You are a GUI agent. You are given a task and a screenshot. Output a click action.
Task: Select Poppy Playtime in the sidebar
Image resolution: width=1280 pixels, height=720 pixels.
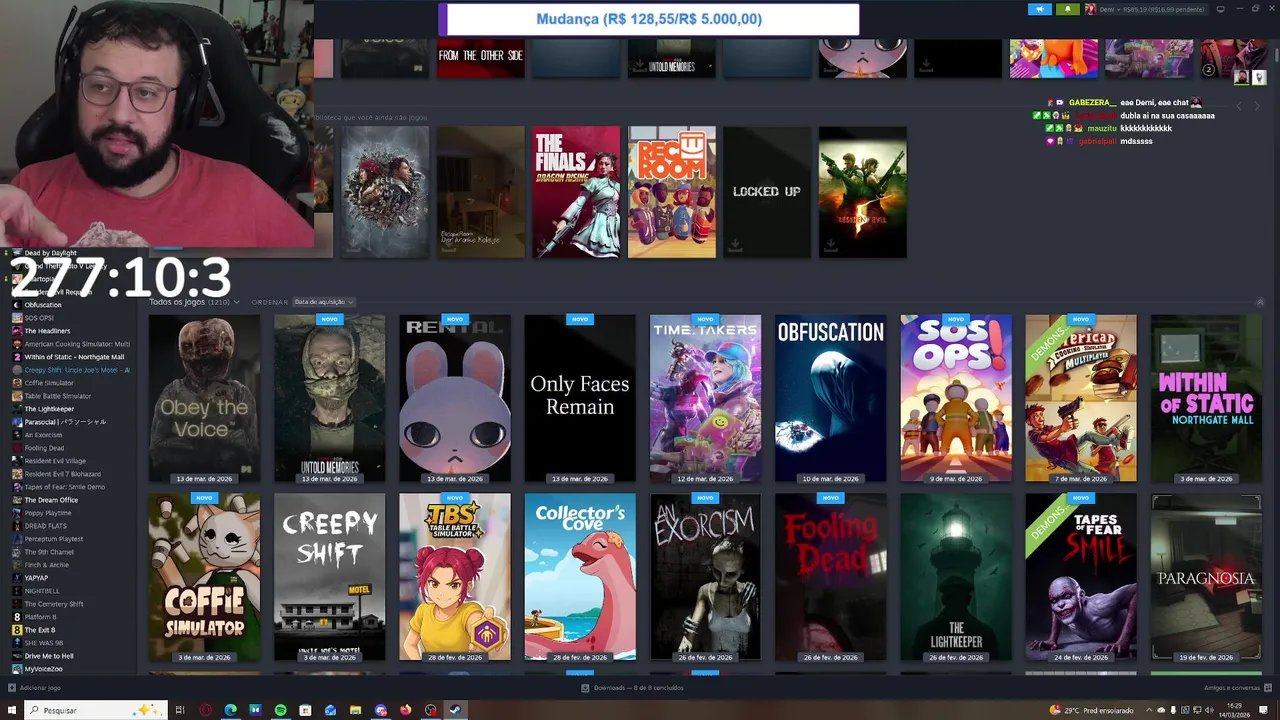[48, 513]
